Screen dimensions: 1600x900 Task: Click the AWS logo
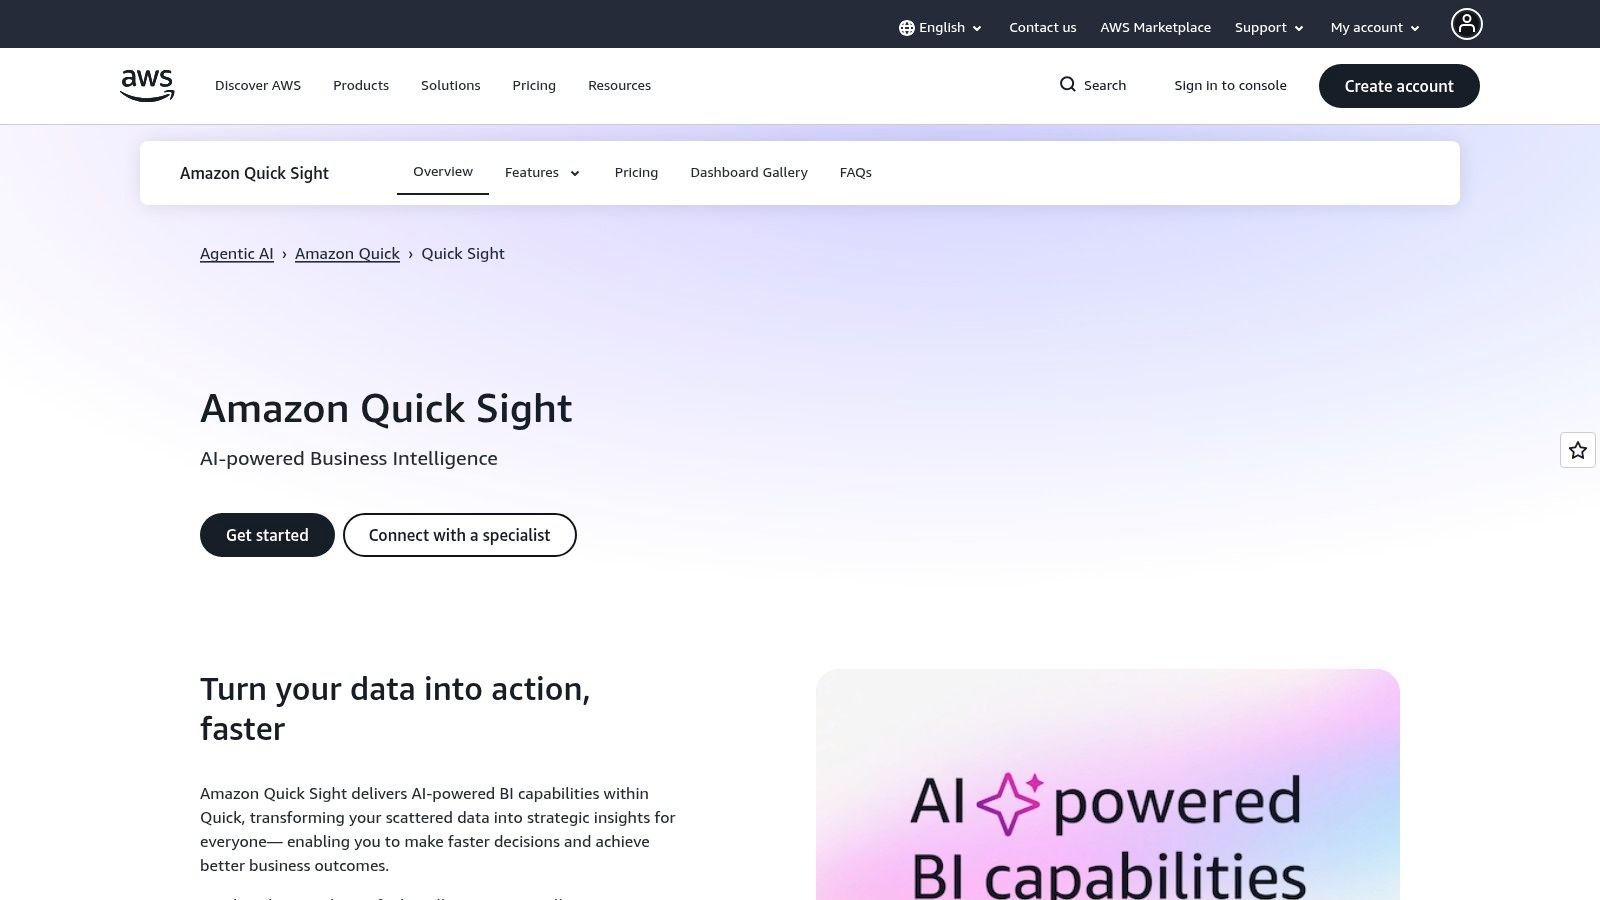coord(146,85)
